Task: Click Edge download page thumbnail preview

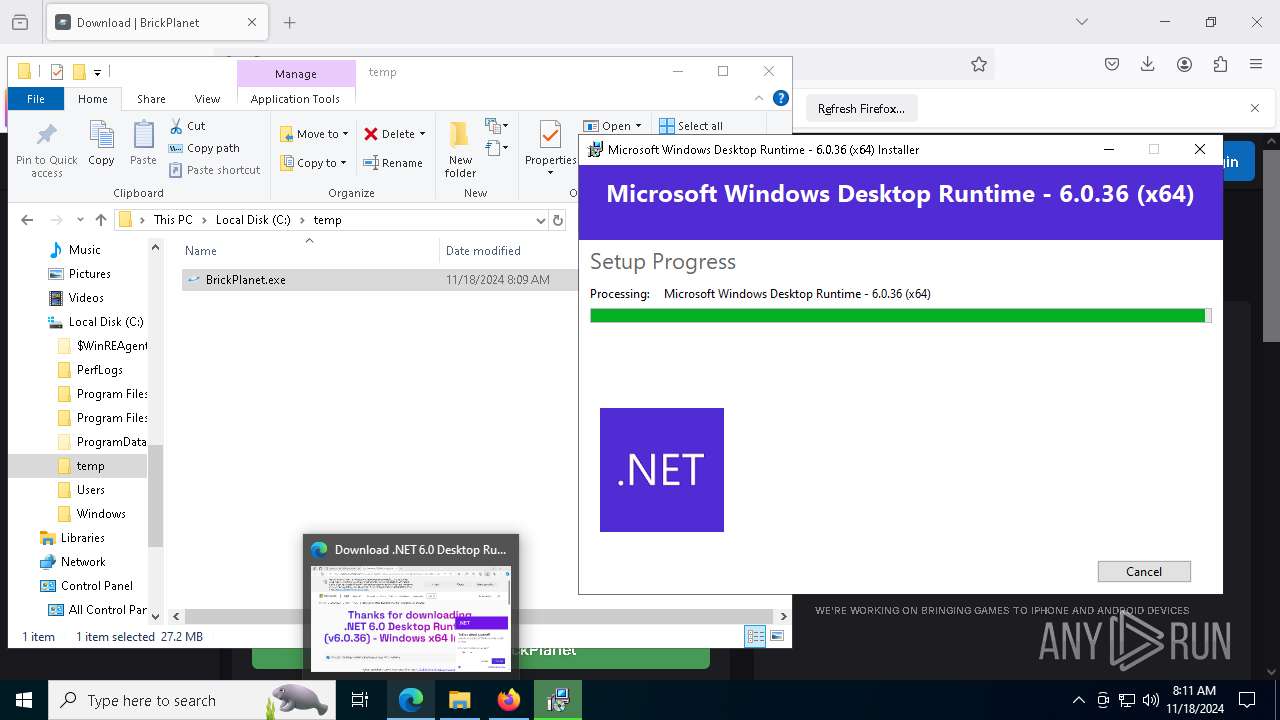Action: pyautogui.click(x=411, y=617)
